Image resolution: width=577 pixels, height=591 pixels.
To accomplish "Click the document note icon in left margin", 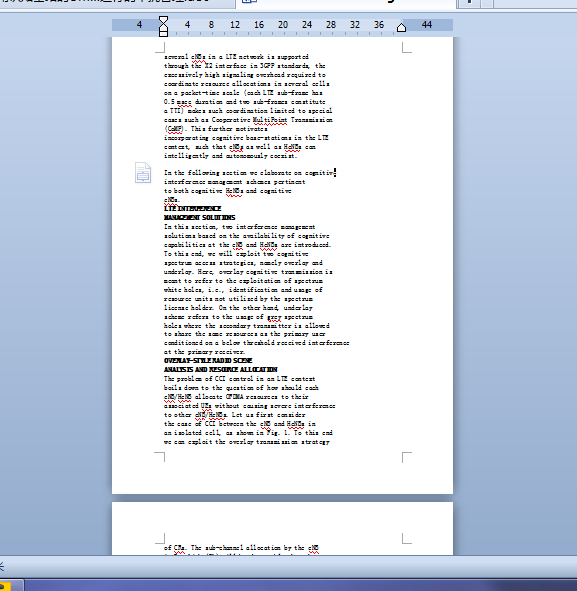I will (x=143, y=173).
